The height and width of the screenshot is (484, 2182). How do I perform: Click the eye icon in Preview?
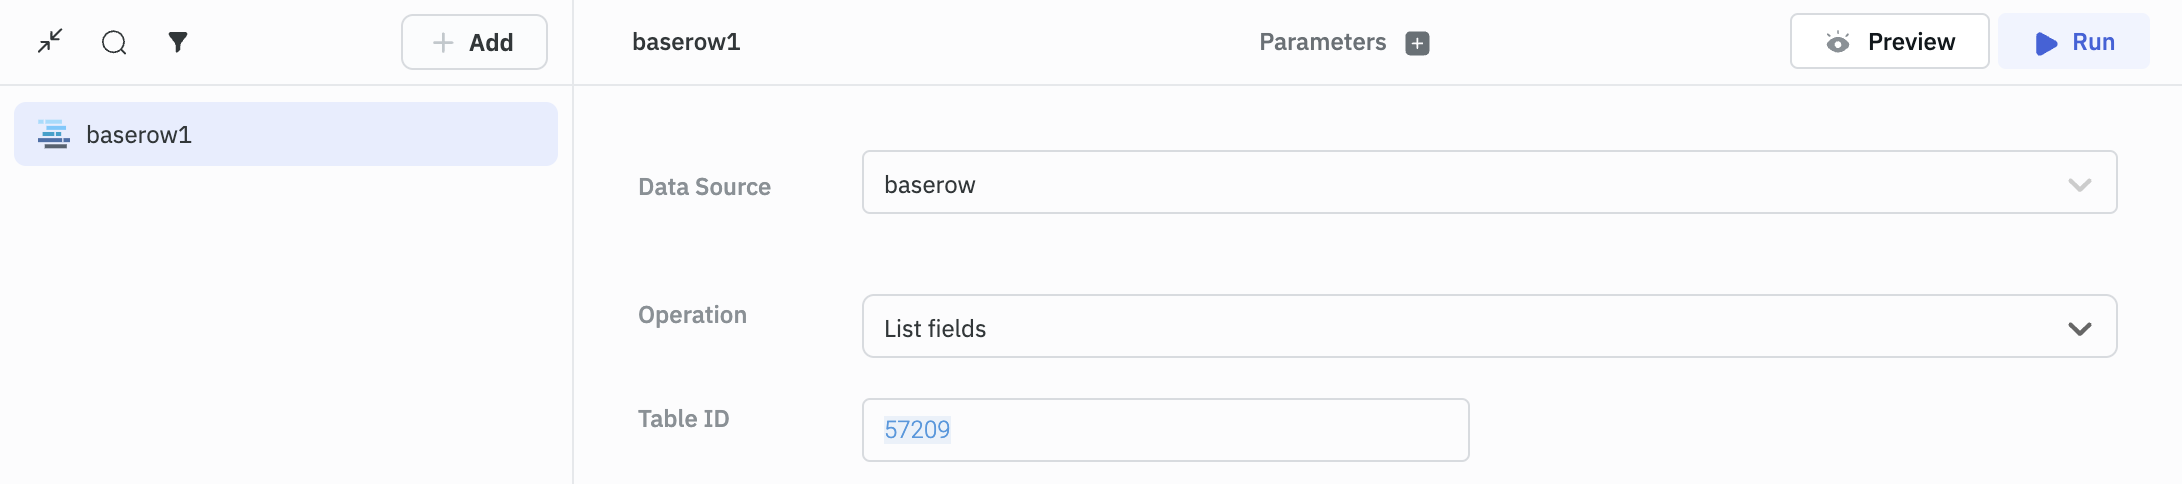(1837, 42)
